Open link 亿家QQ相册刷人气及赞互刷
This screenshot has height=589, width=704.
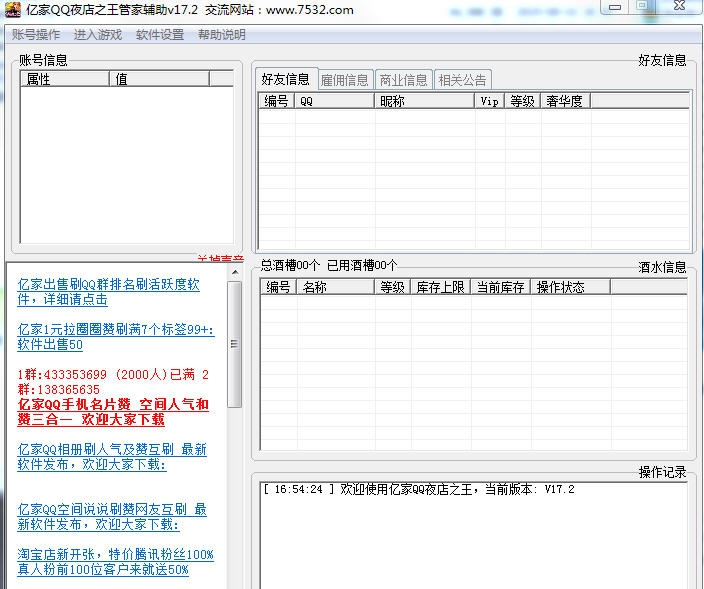tap(112, 457)
